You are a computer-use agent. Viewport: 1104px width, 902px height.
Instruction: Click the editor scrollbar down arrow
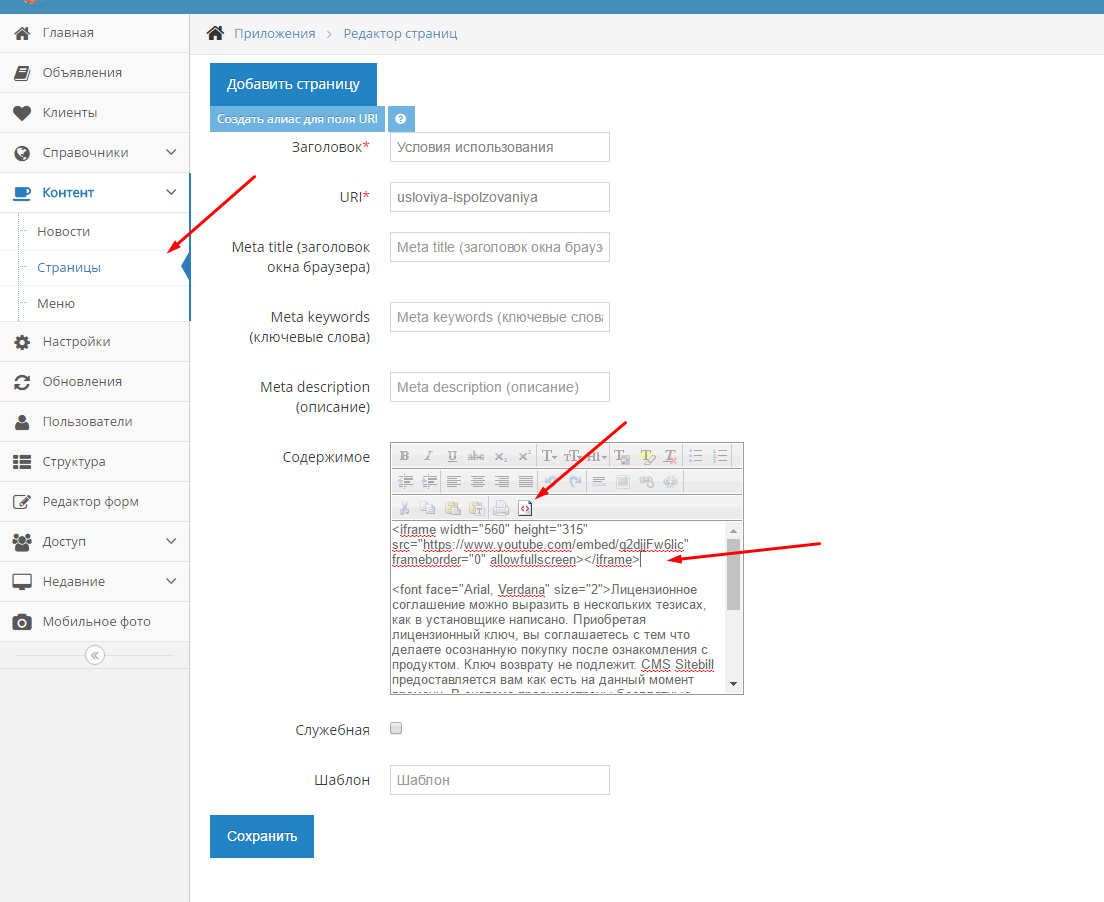[734, 684]
